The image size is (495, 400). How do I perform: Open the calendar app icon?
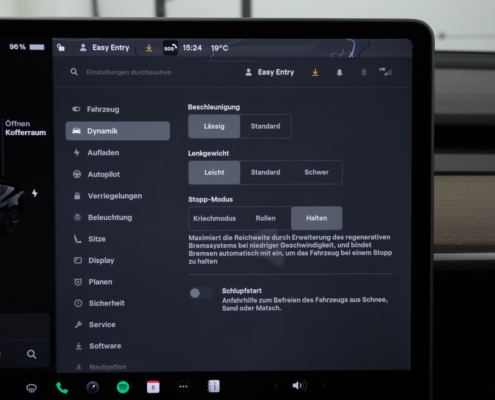[153, 387]
